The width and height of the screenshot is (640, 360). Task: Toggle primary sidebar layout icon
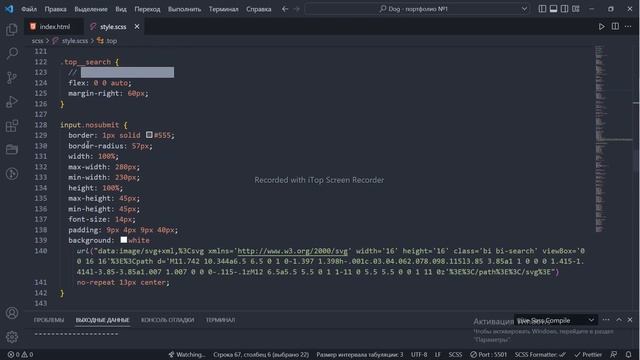click(542, 9)
